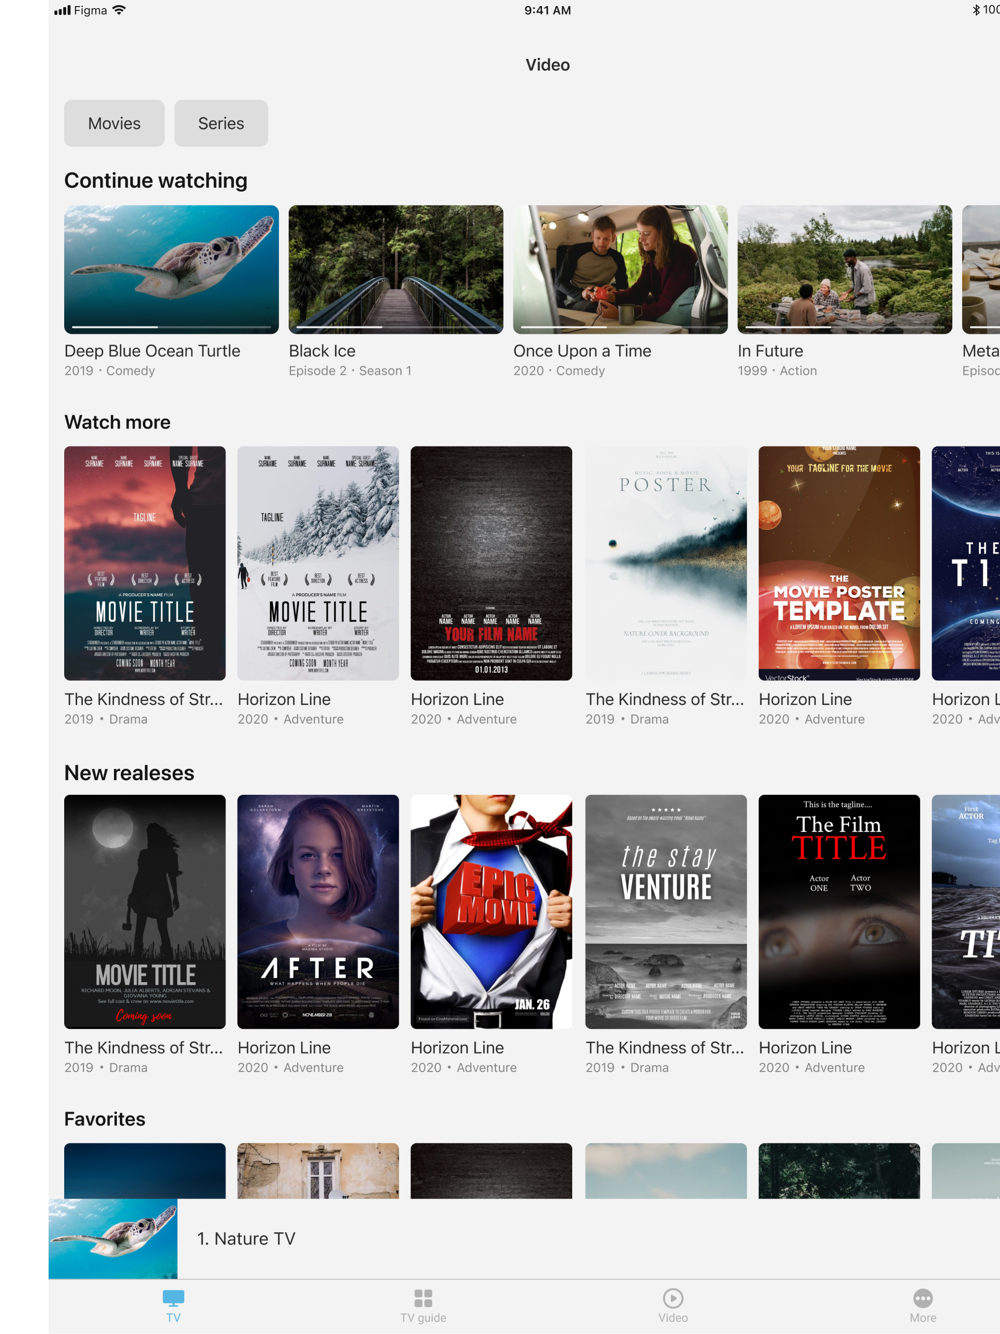The image size is (1000, 1334).
Task: Tap the TV tab label
Action: pos(173,1318)
